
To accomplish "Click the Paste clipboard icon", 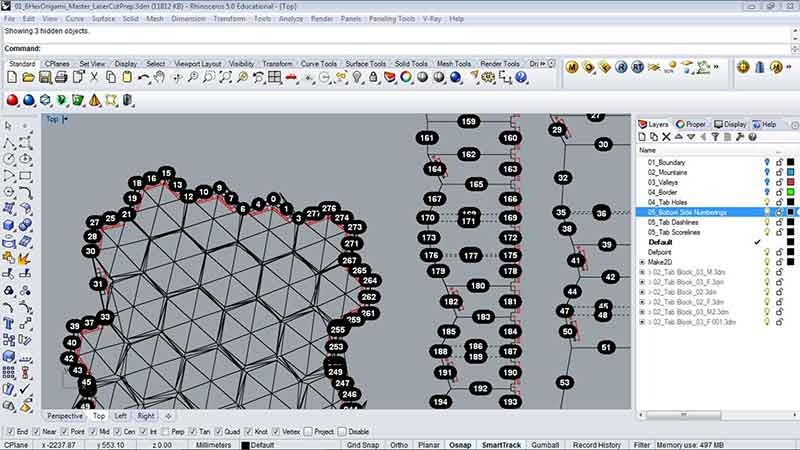I will coord(127,77).
